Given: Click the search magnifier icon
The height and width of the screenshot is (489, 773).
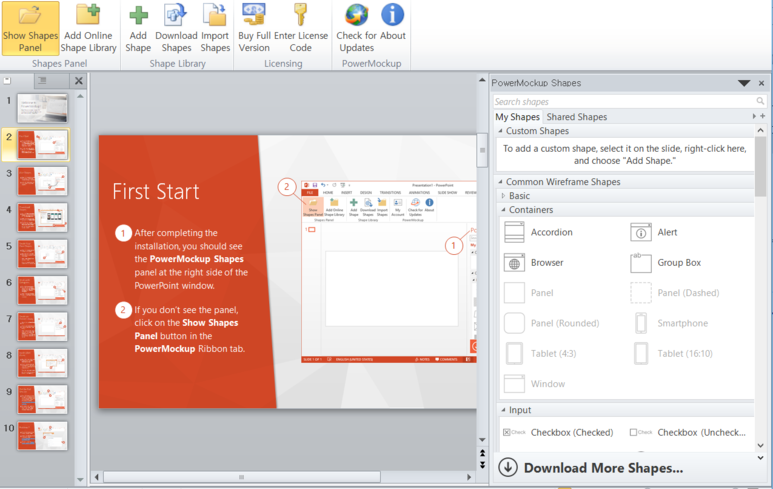Looking at the screenshot, I should click(760, 101).
